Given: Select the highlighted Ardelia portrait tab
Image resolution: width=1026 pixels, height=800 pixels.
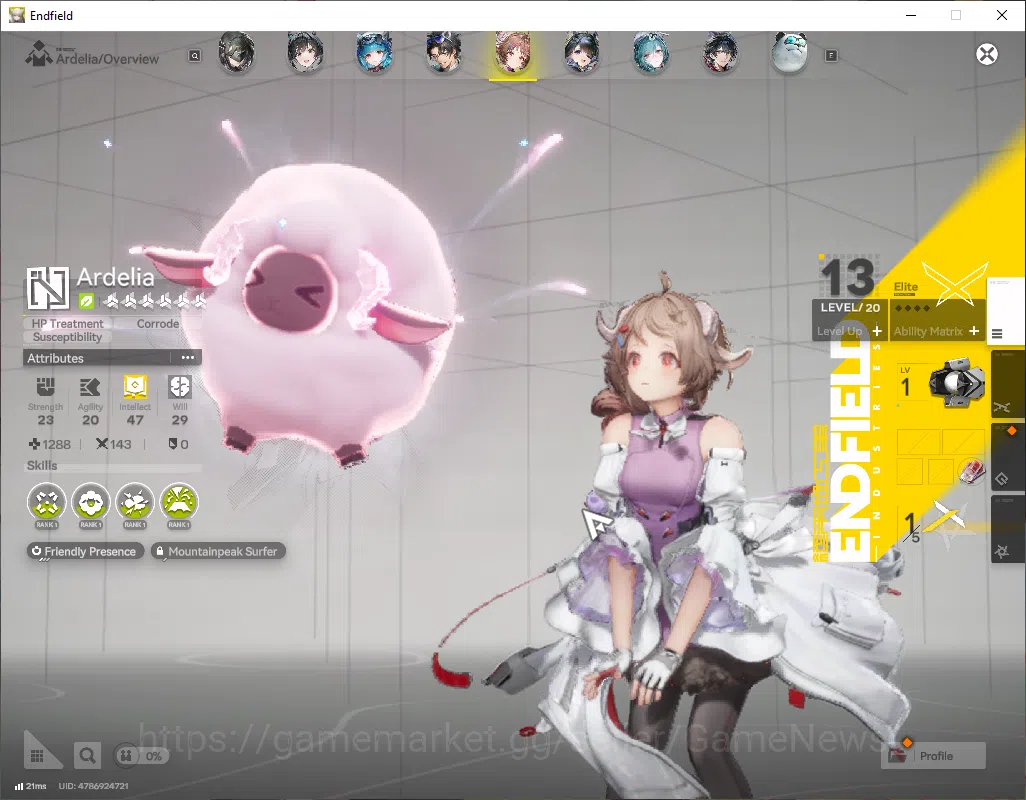Looking at the screenshot, I should coord(513,54).
